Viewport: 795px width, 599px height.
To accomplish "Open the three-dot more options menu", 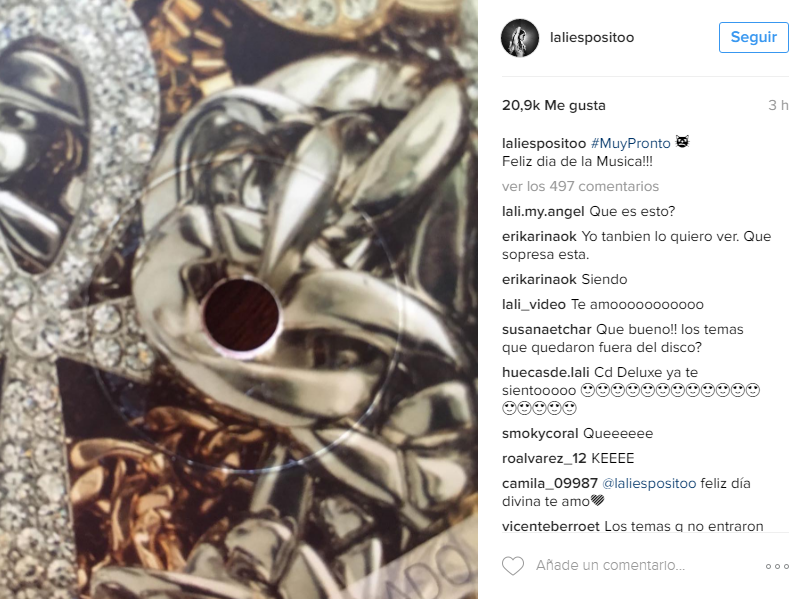I will [777, 566].
